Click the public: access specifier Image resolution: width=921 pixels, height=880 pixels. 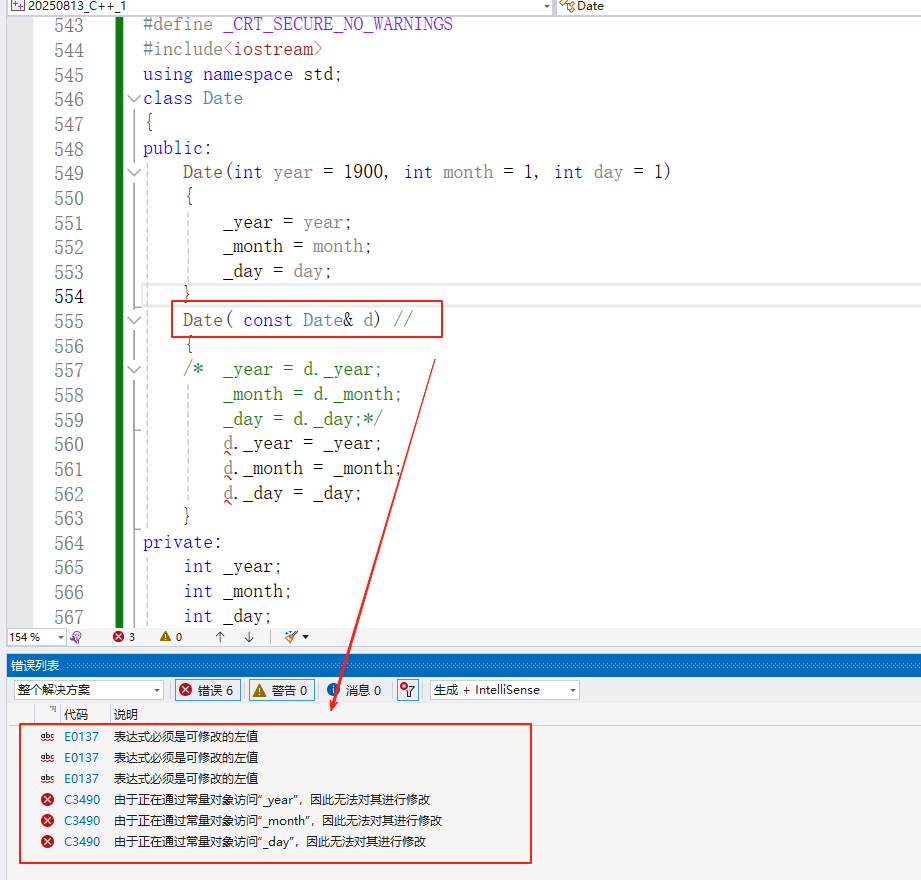click(x=177, y=148)
